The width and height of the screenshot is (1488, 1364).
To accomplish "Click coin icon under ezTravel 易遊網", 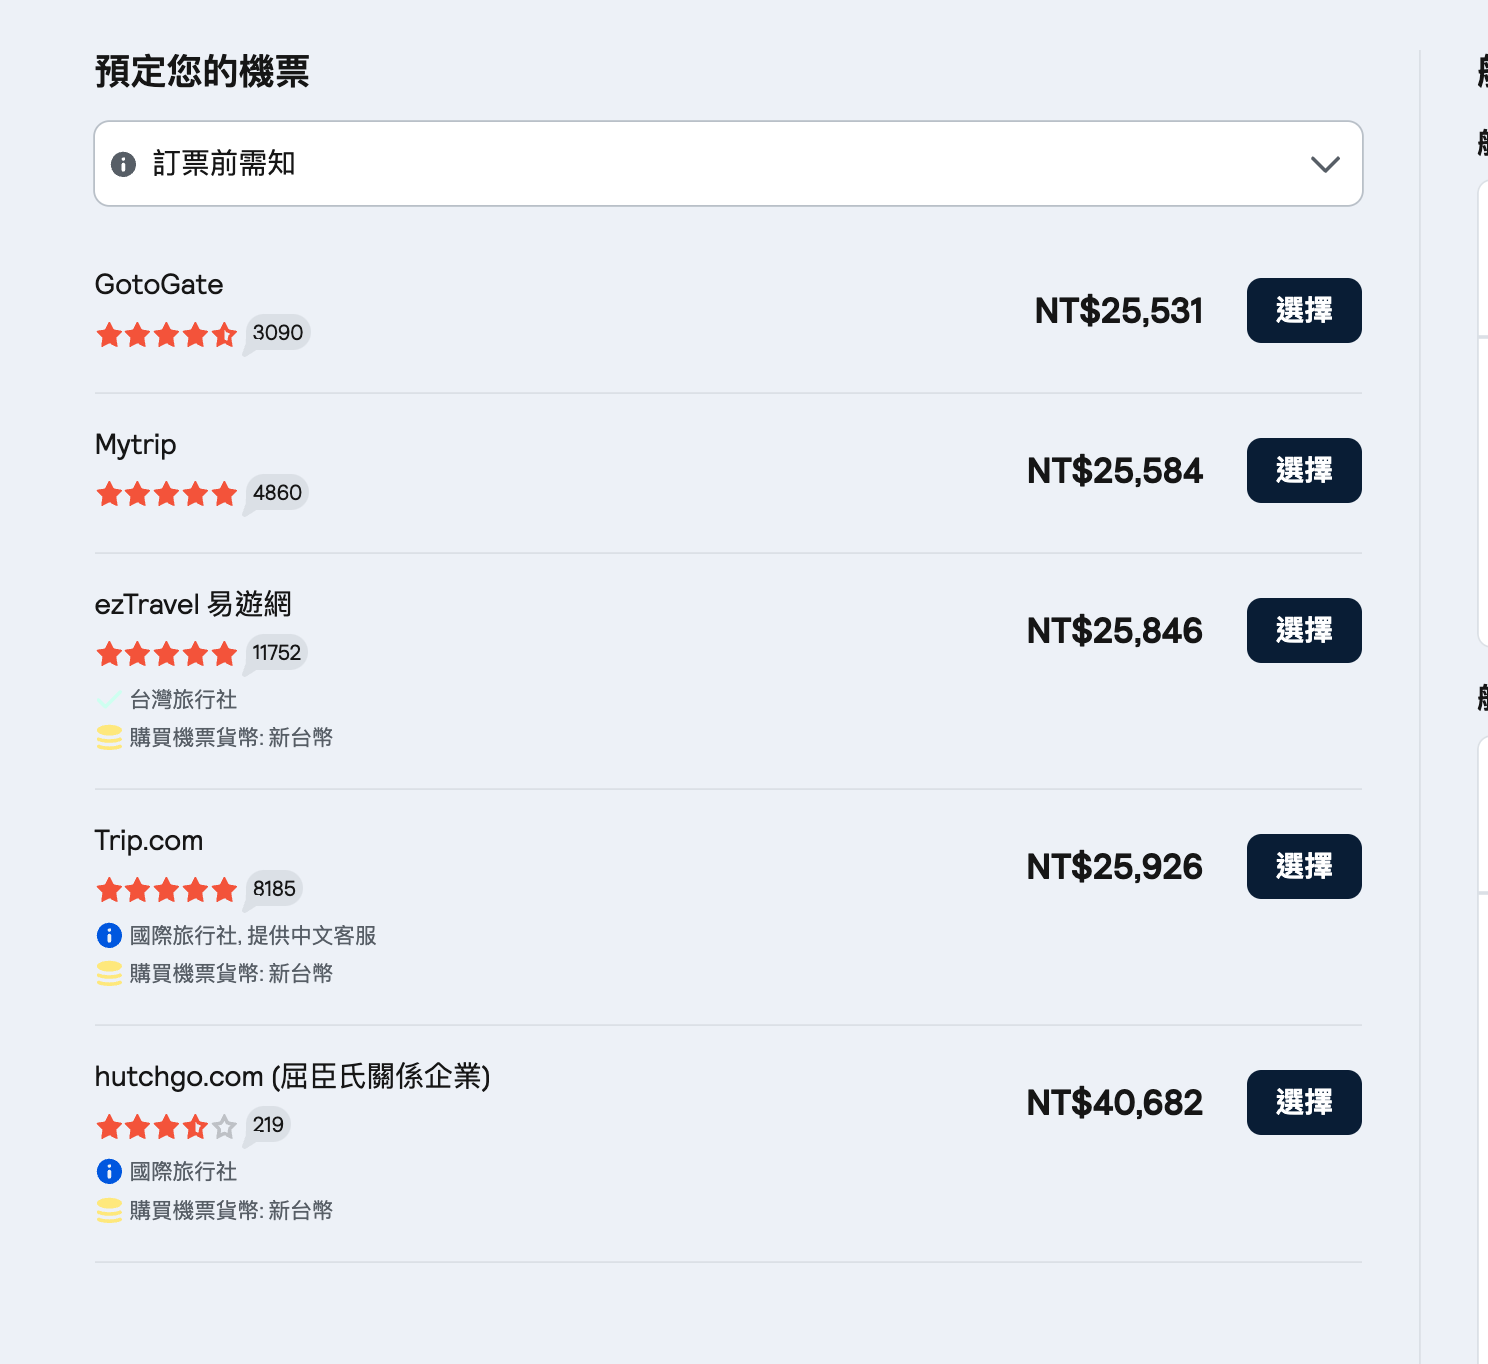I will 109,738.
